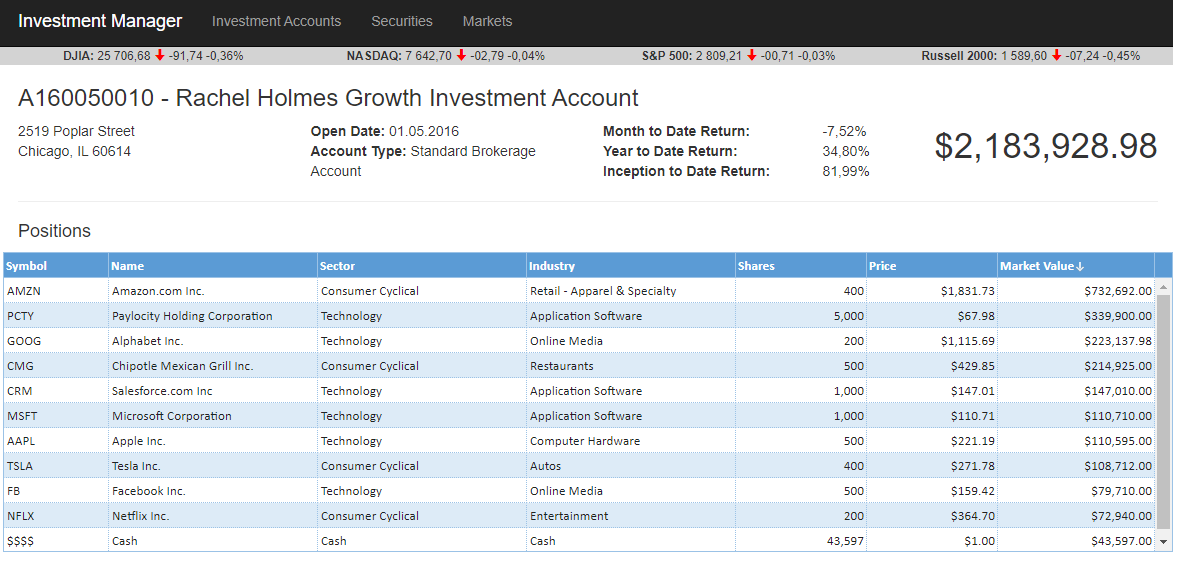Image resolution: width=1179 pixels, height=568 pixels.
Task: Click the S&P 500 red down arrow
Action: click(x=751, y=55)
